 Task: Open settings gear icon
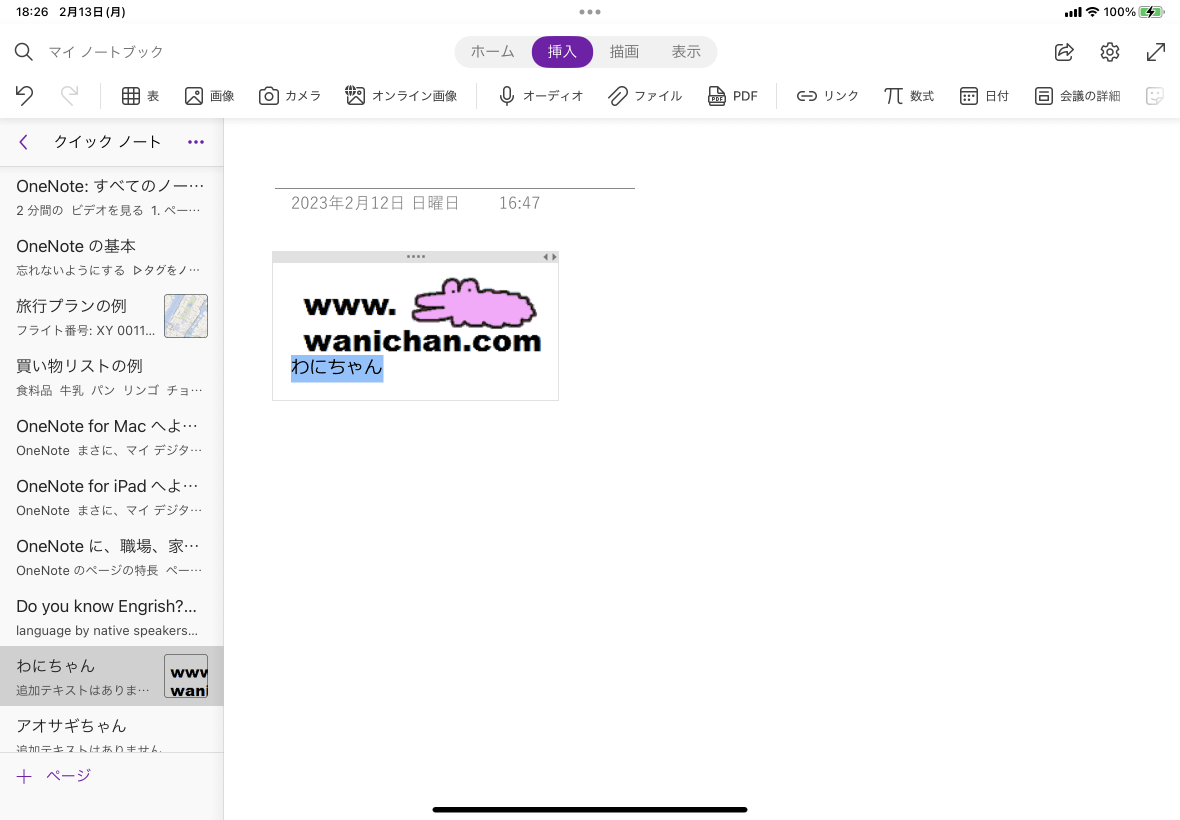click(x=1109, y=52)
